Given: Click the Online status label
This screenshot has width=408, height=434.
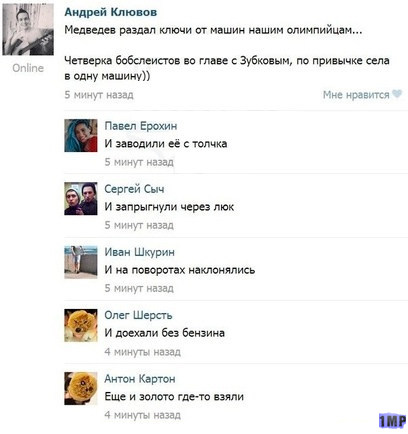Looking at the screenshot, I should (28, 68).
